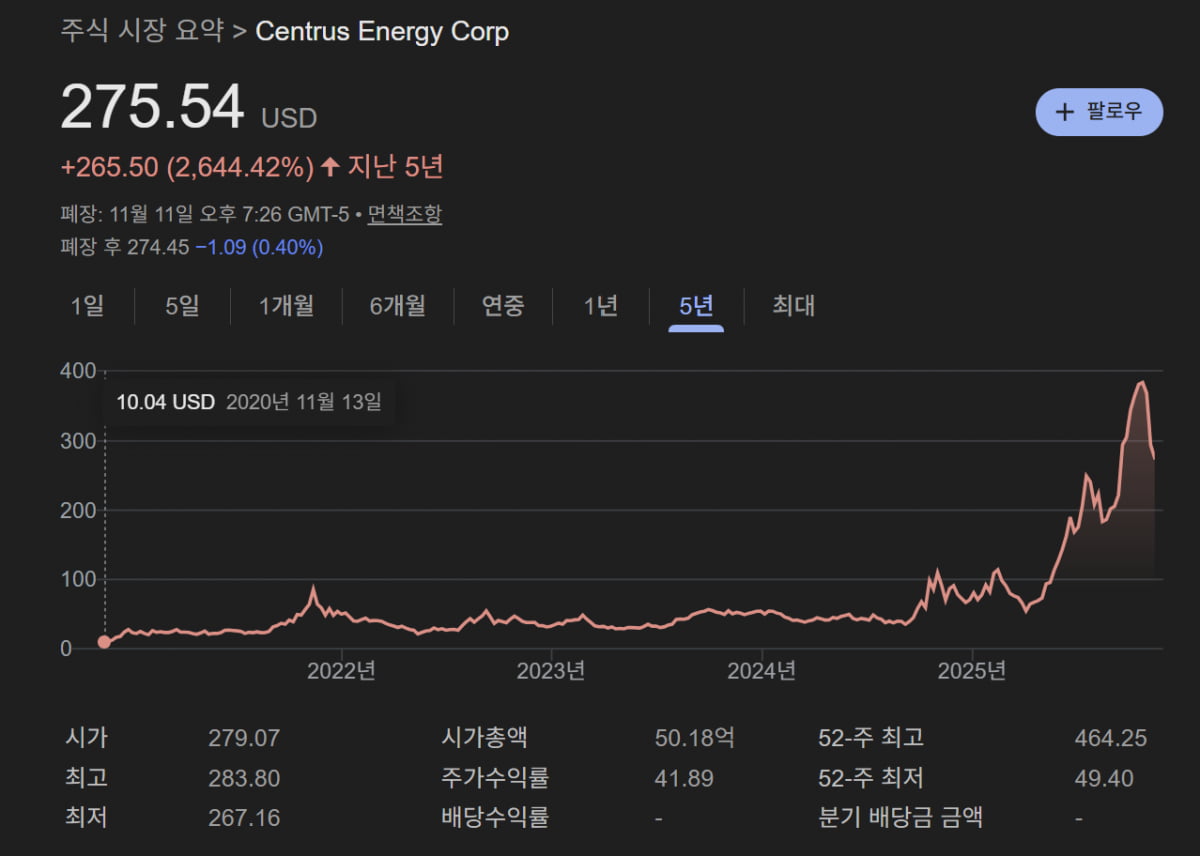Click the active 5년 tab
Image resolution: width=1200 pixels, height=856 pixels.
(696, 306)
